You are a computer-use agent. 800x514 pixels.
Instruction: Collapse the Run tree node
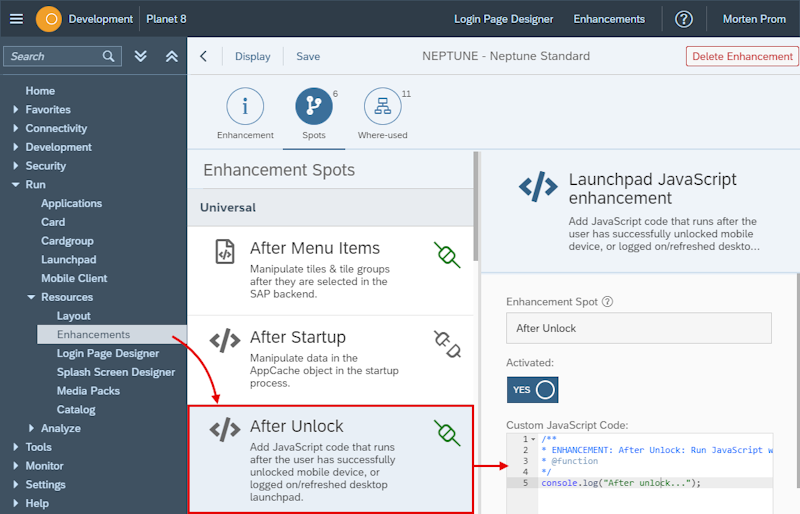pos(16,185)
